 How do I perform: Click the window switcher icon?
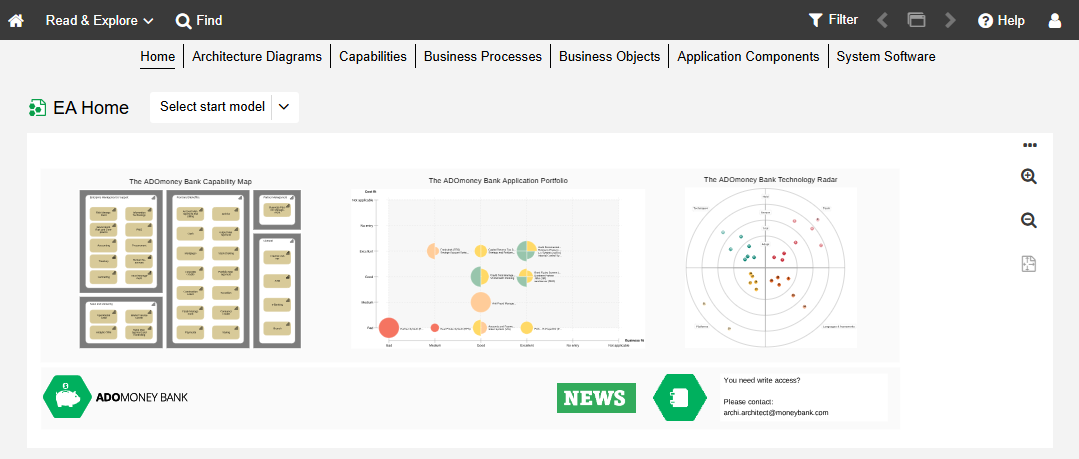(x=916, y=20)
